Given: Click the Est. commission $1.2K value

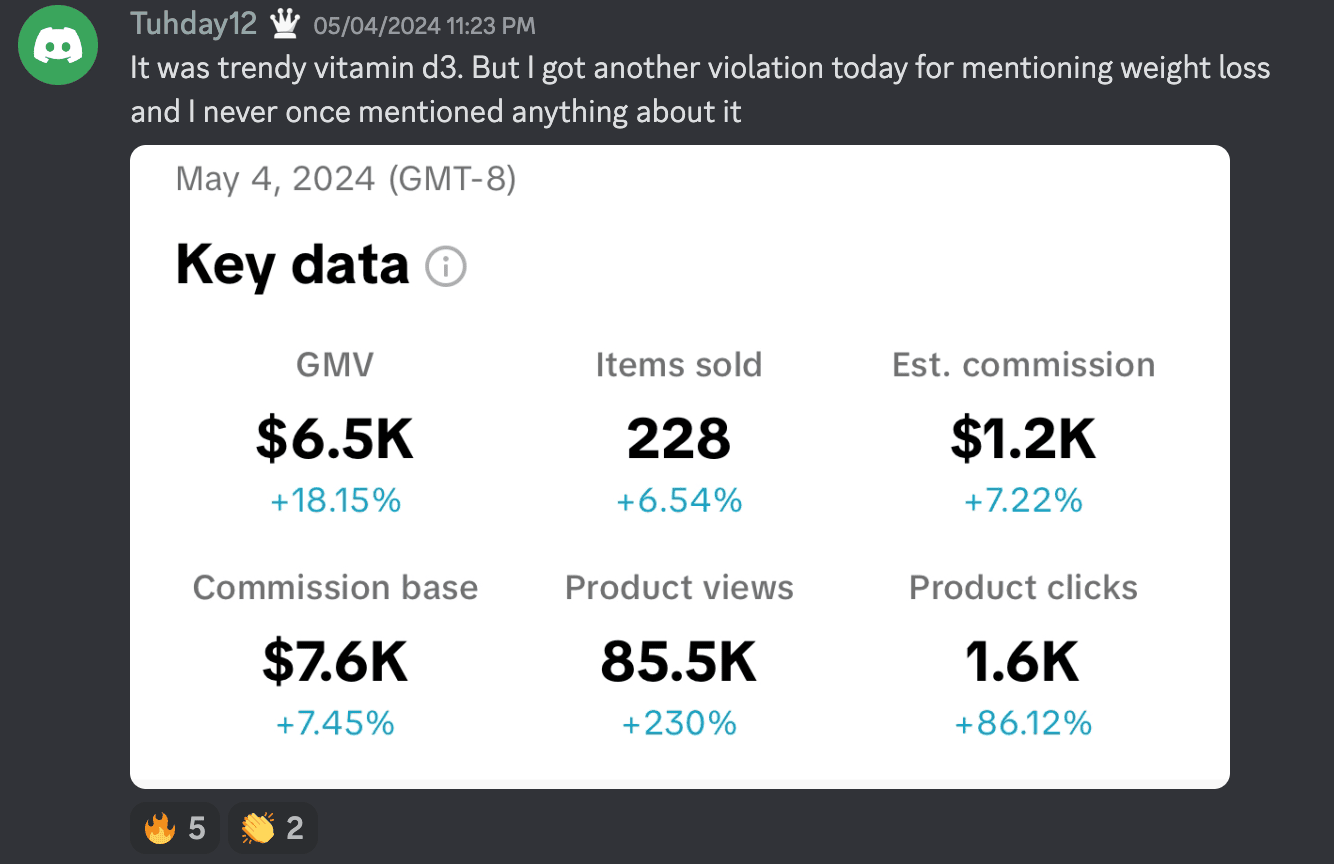Looking at the screenshot, I should pos(1023,439).
